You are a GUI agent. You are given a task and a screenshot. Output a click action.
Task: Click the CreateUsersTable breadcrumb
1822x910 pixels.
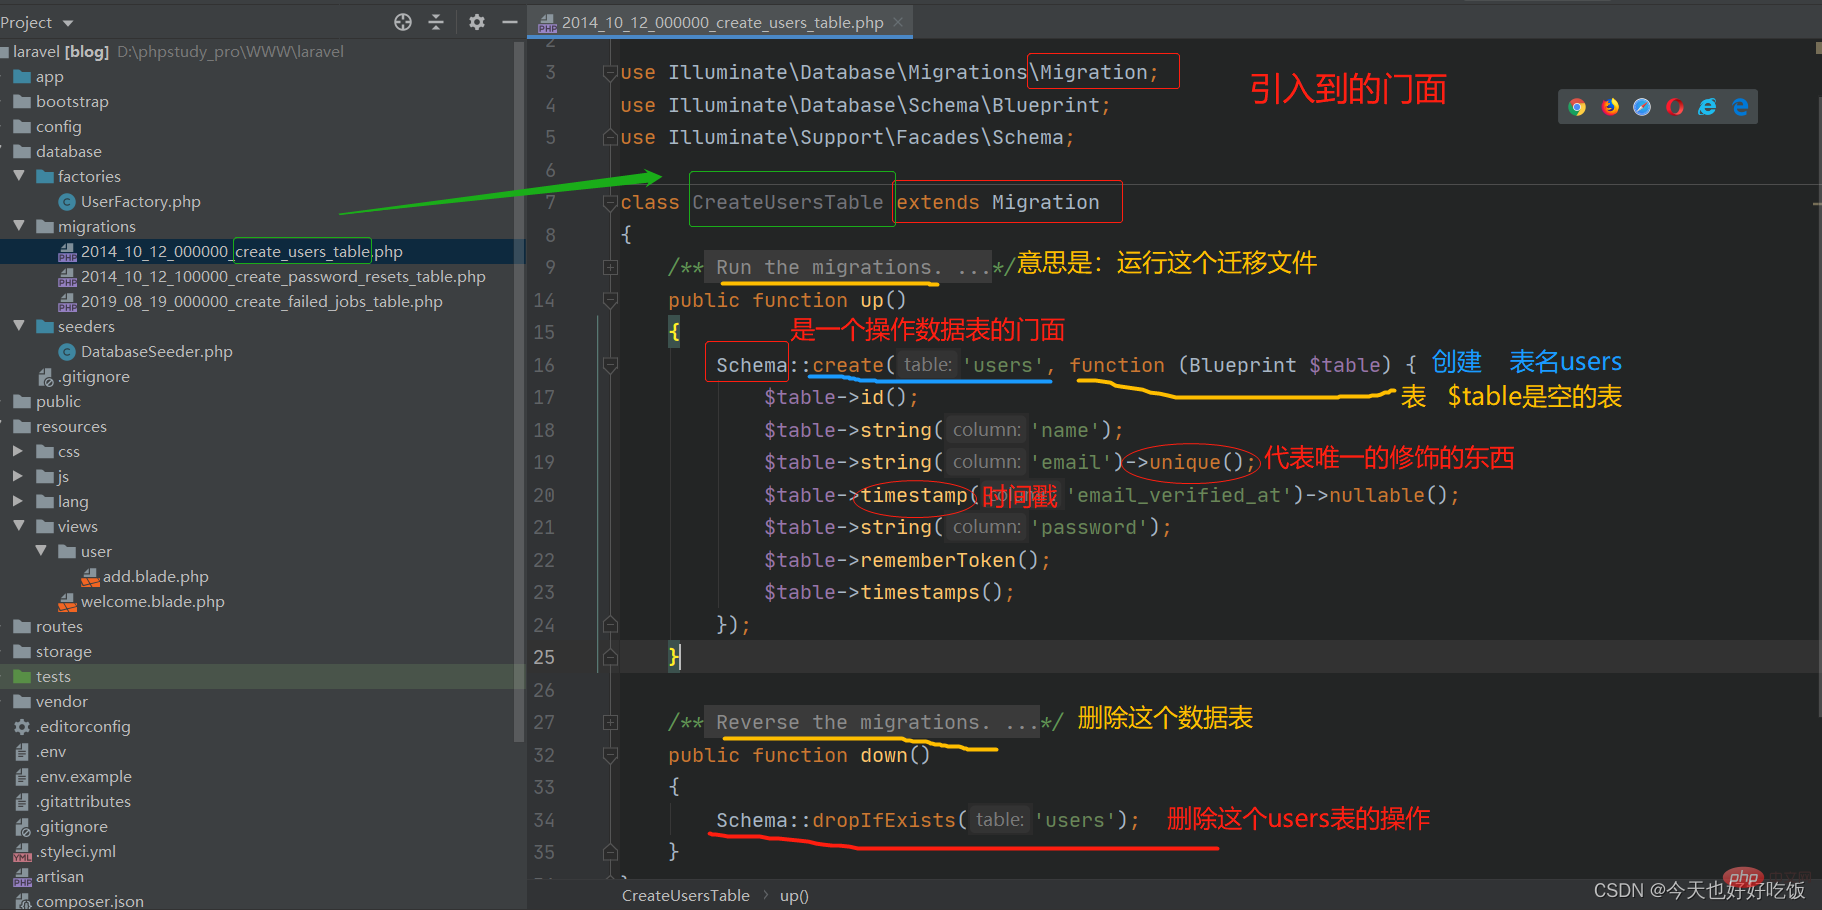coord(686,896)
